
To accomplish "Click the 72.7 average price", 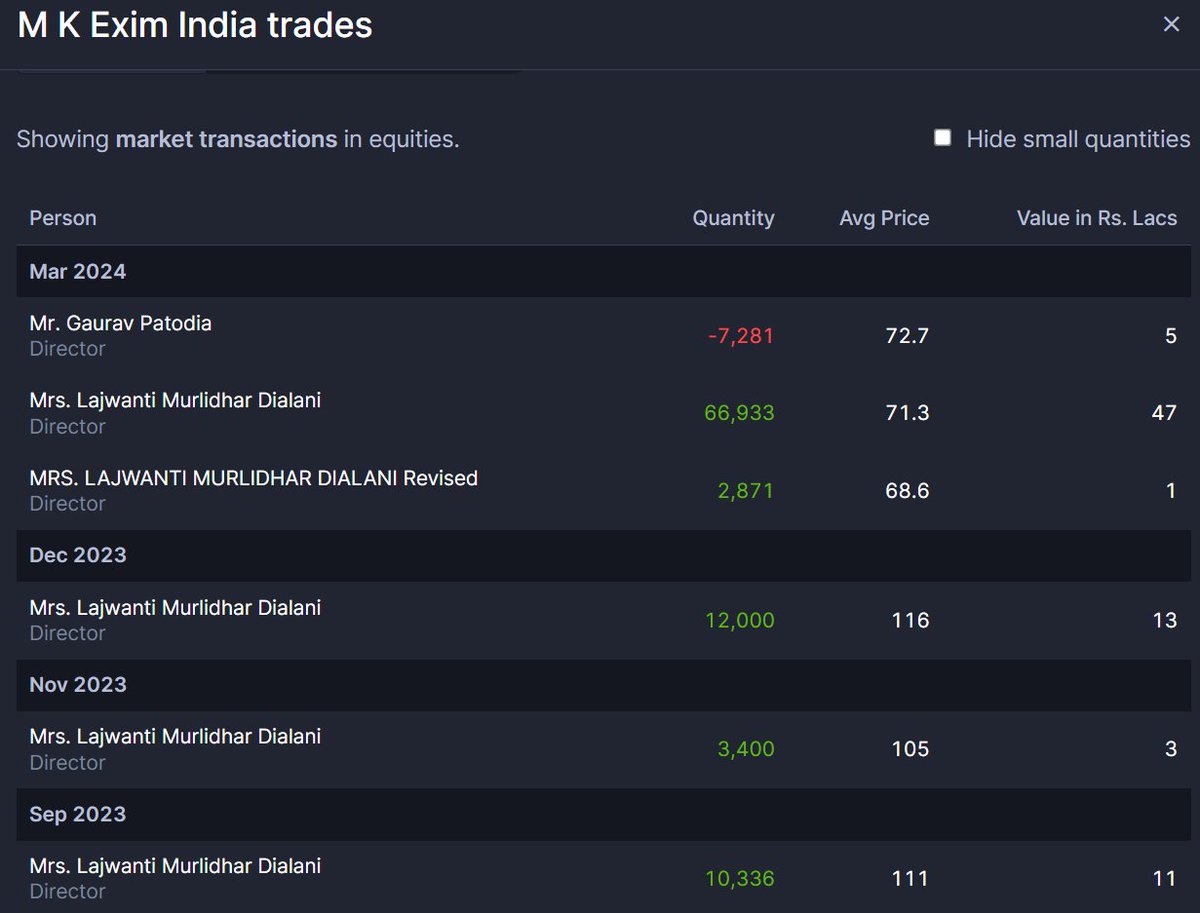I will coord(907,336).
